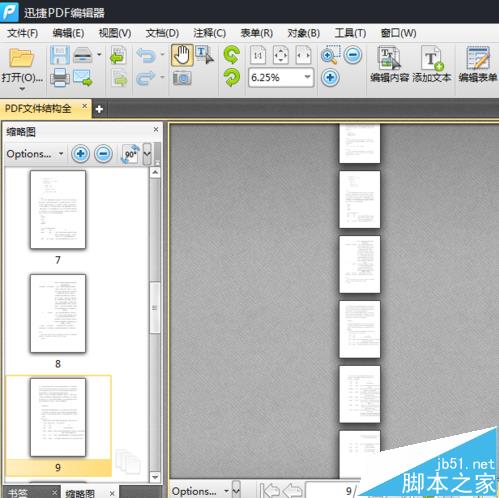Viewport: 499px width, 498px height.
Task: Rotate thumbnail with the 90° button
Action: click(130, 154)
